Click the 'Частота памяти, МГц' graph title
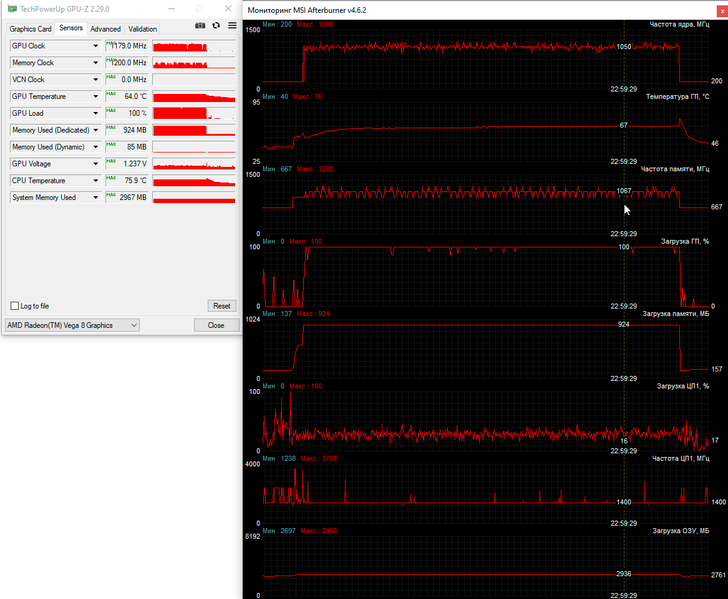 (x=675, y=169)
